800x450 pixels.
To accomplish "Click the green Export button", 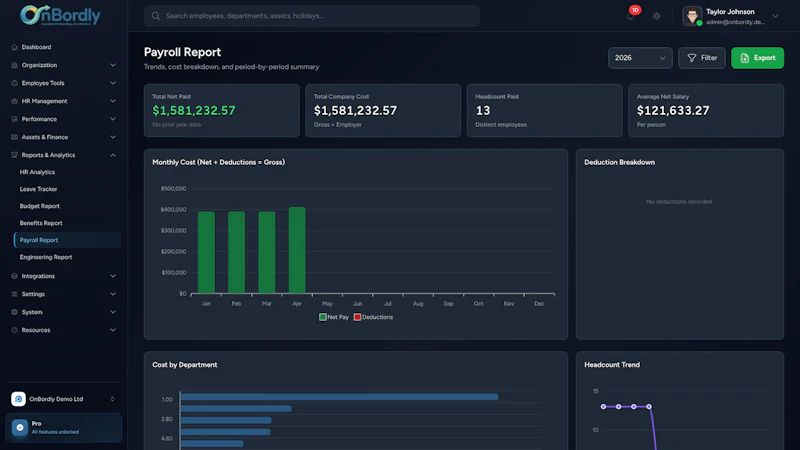I will [757, 58].
